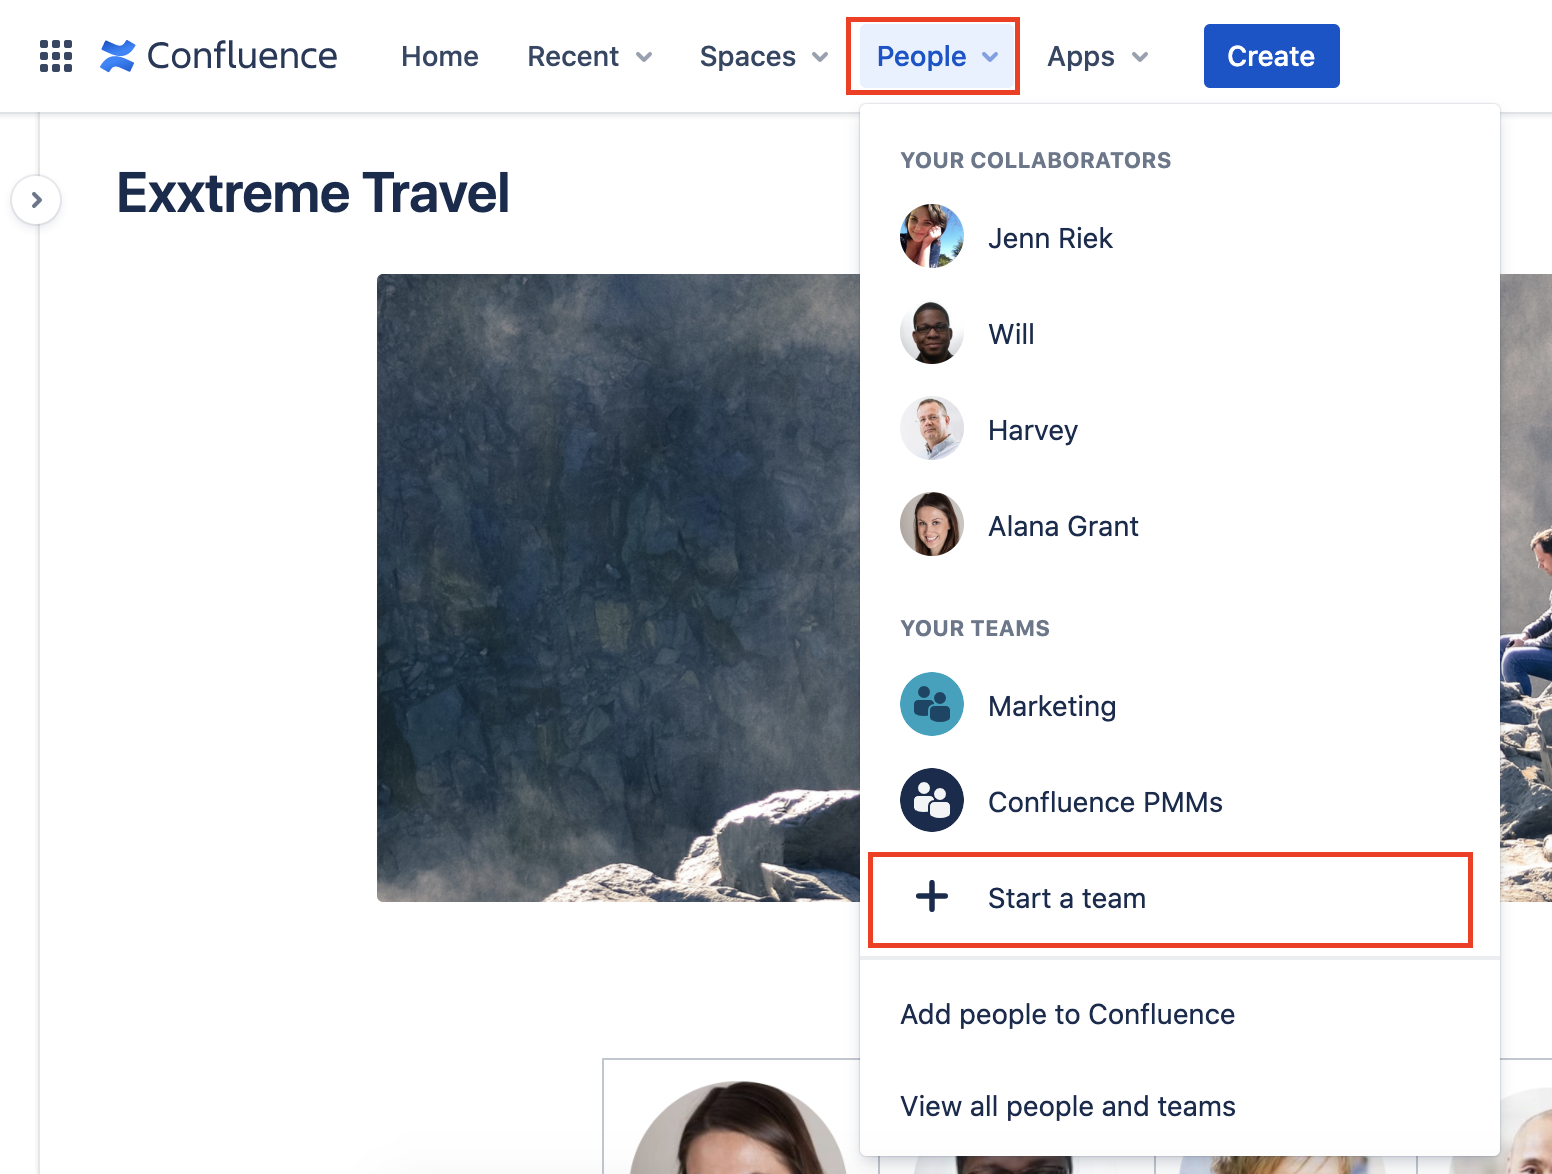Viewport: 1552px width, 1174px height.
Task: Select collaborator Jenn Riek by name
Action: click(x=1050, y=238)
